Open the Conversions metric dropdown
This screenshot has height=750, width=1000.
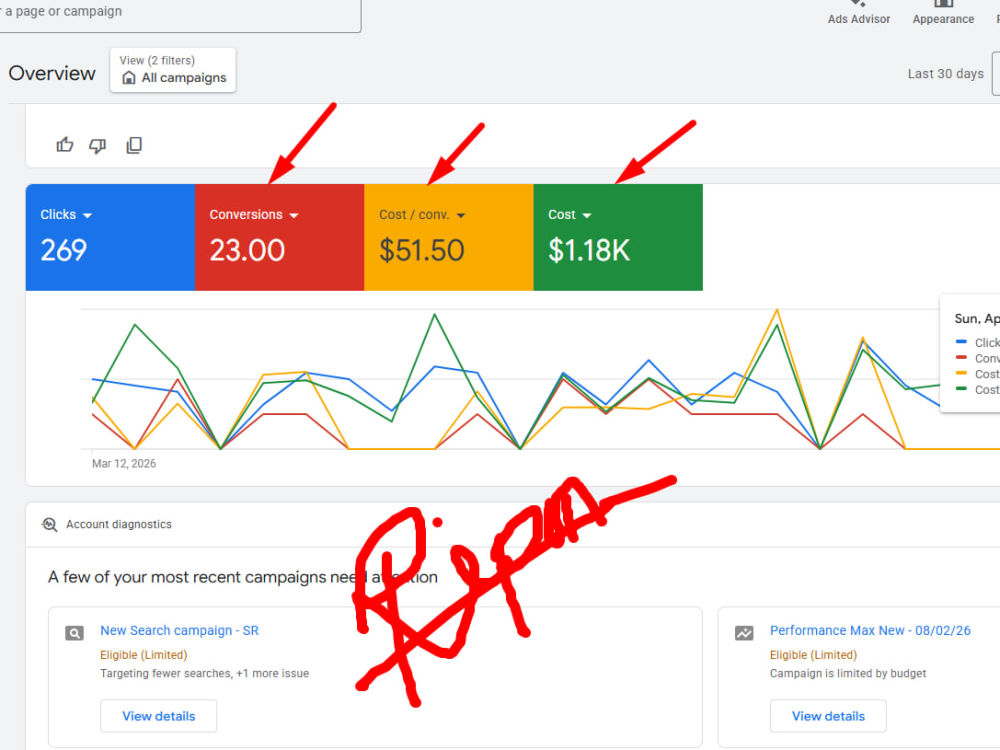(x=254, y=215)
